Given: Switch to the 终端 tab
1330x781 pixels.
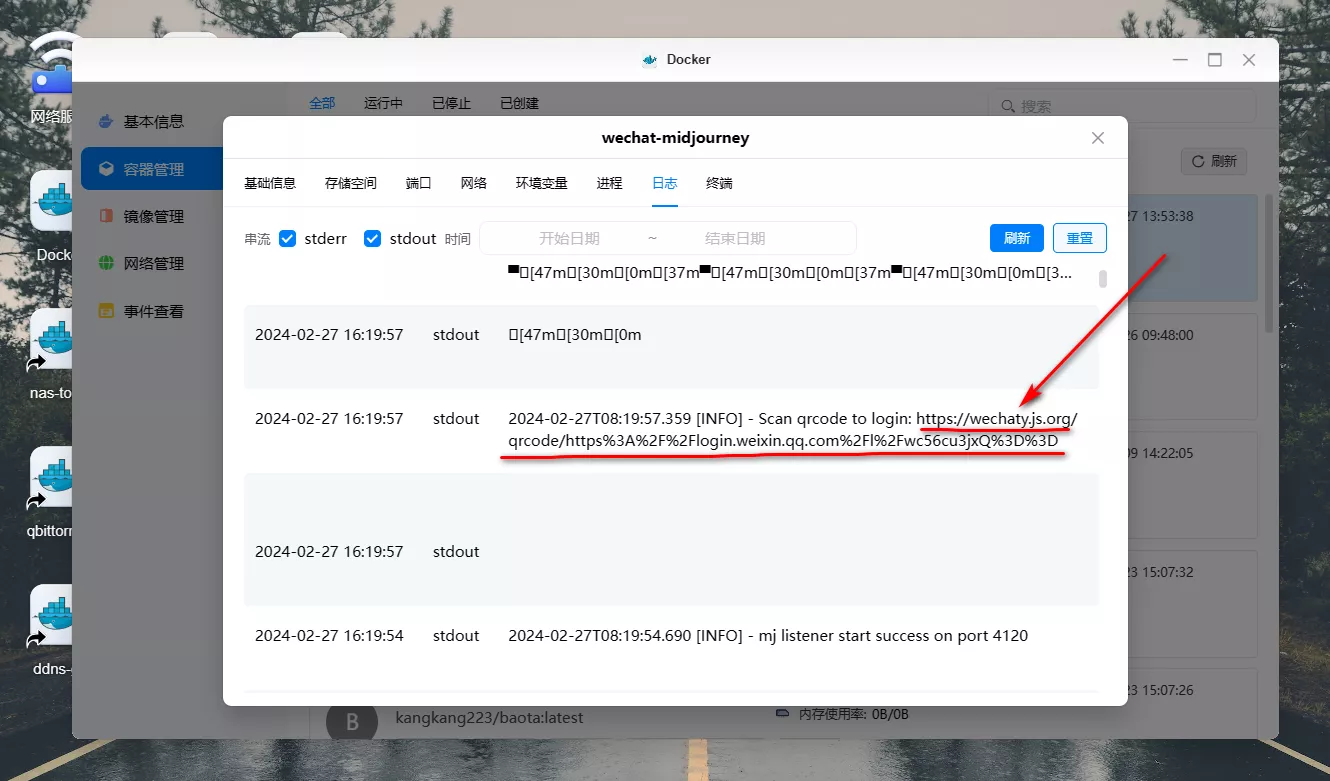Looking at the screenshot, I should click(719, 183).
